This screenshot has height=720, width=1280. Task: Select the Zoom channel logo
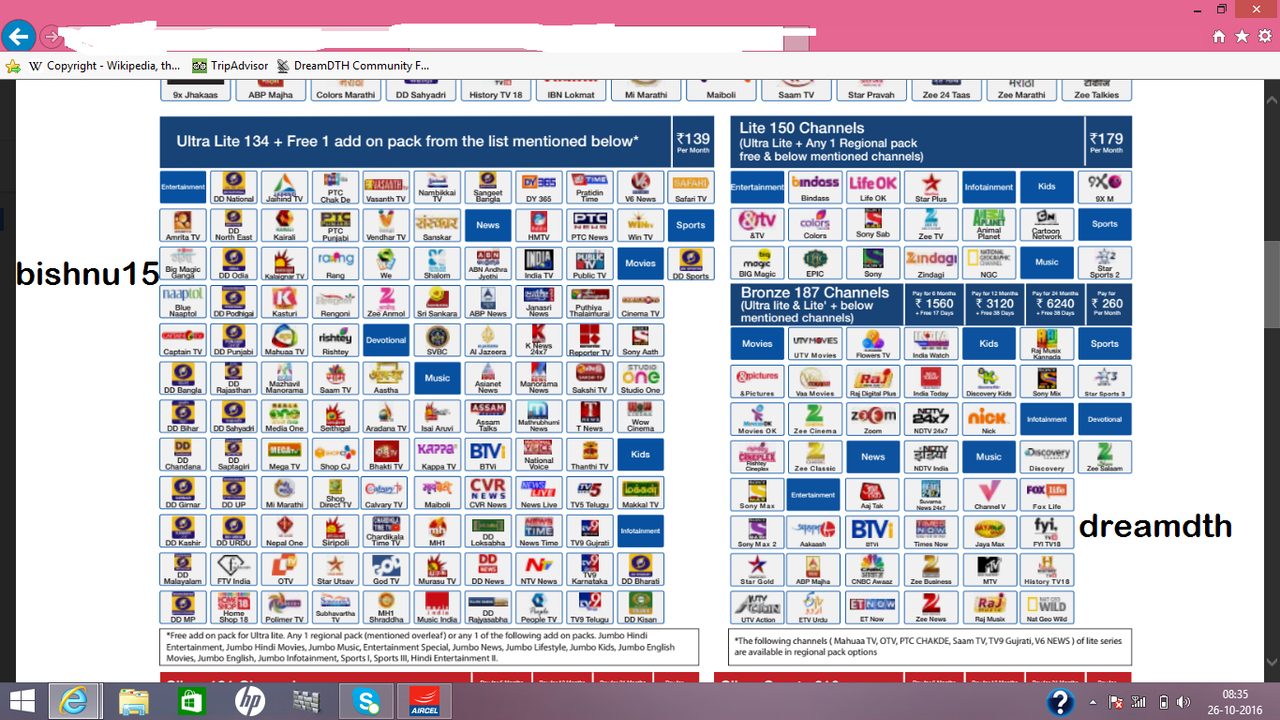point(873,419)
